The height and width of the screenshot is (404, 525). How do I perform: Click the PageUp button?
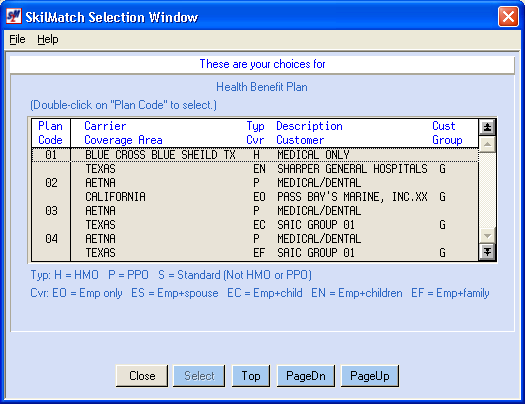click(x=370, y=376)
